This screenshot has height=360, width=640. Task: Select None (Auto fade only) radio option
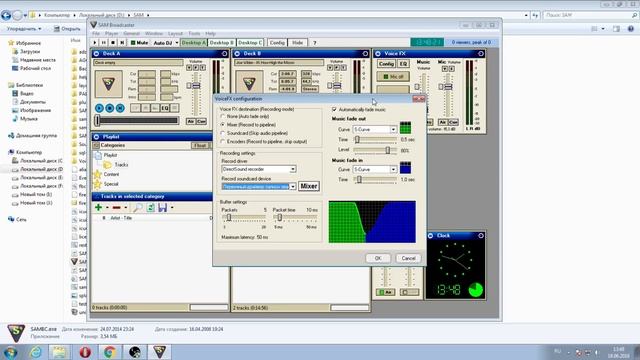223,117
